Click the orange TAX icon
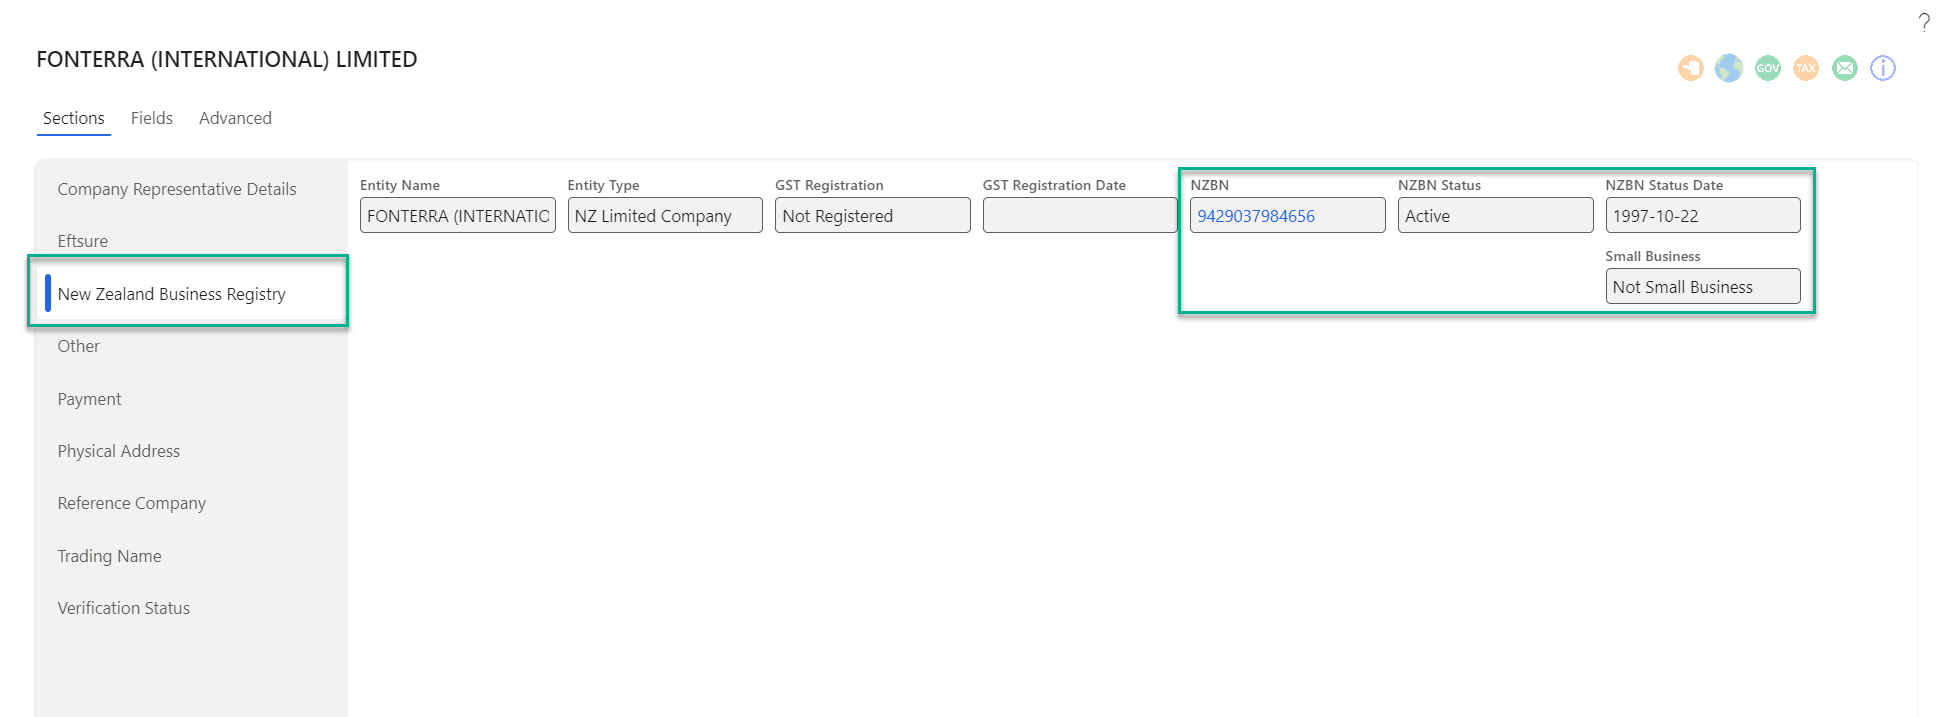 click(x=1805, y=68)
